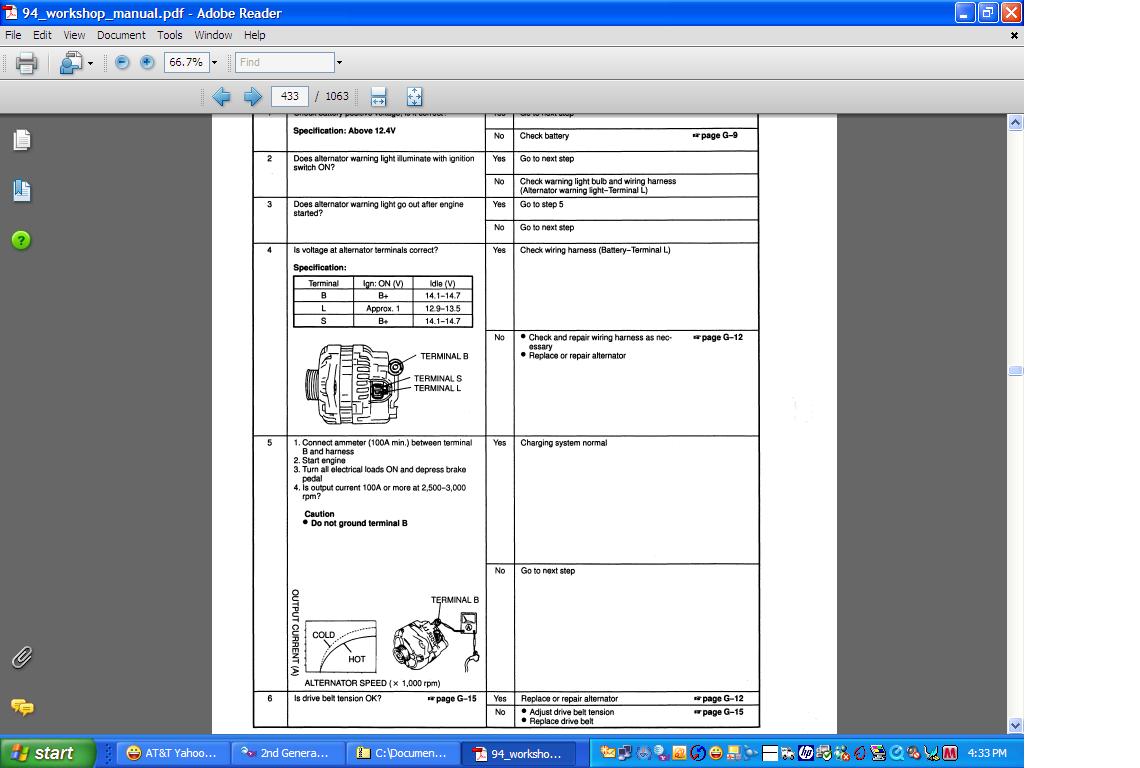The width and height of the screenshot is (1140, 768).
Task: Open the Document menu
Action: (x=121, y=35)
